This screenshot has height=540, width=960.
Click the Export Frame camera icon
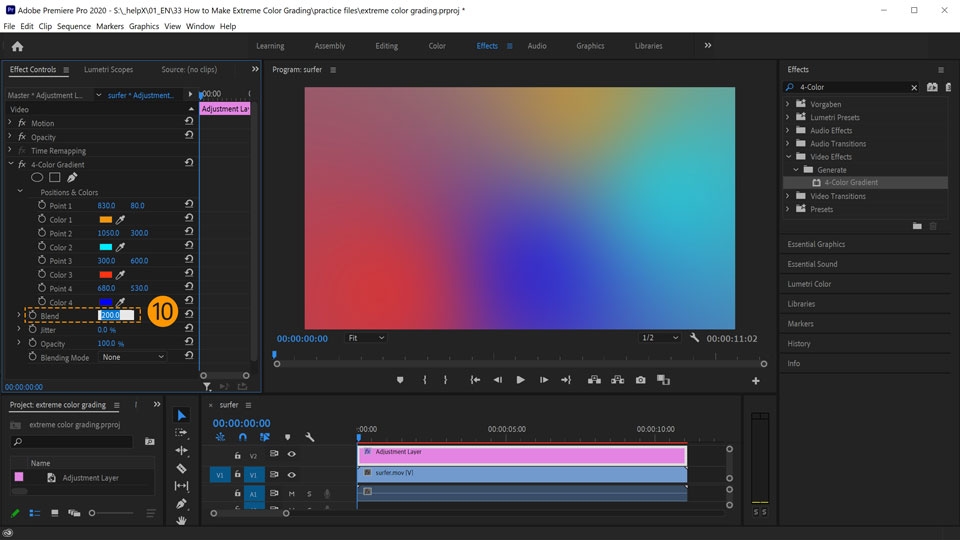[x=640, y=380]
